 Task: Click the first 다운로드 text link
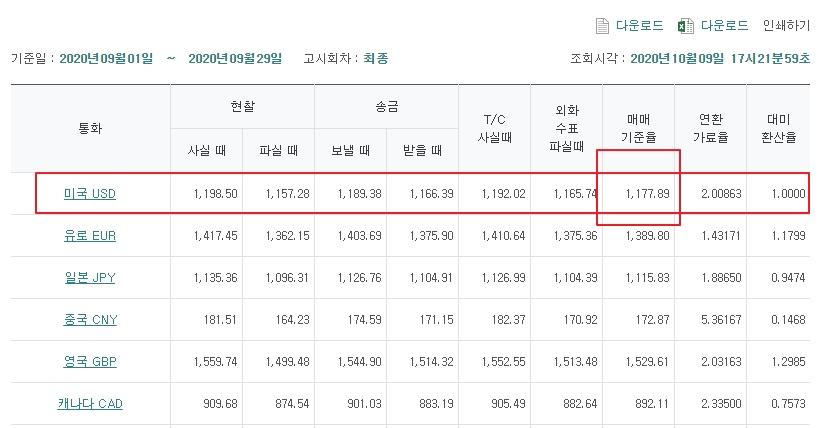[639, 25]
